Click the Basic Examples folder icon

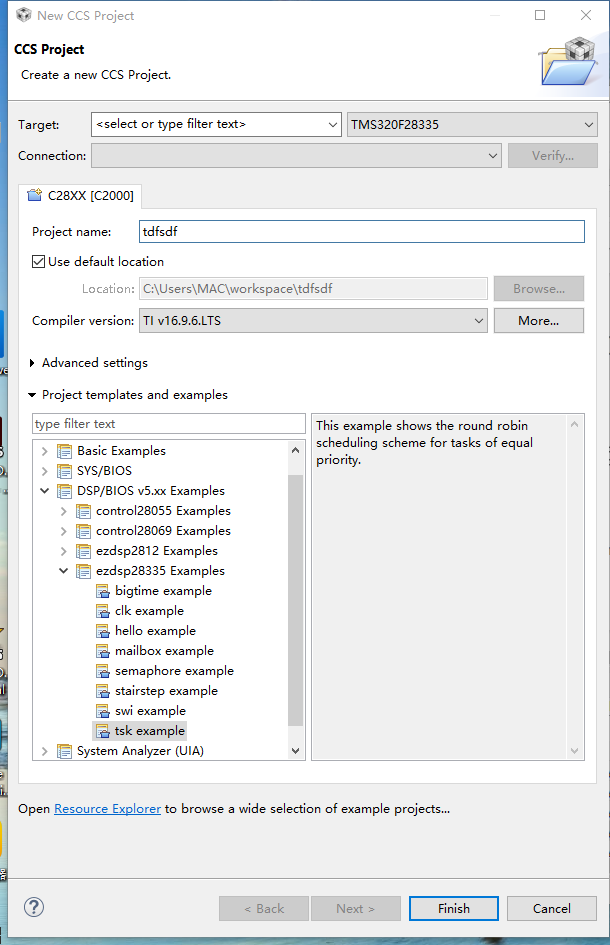coord(65,451)
